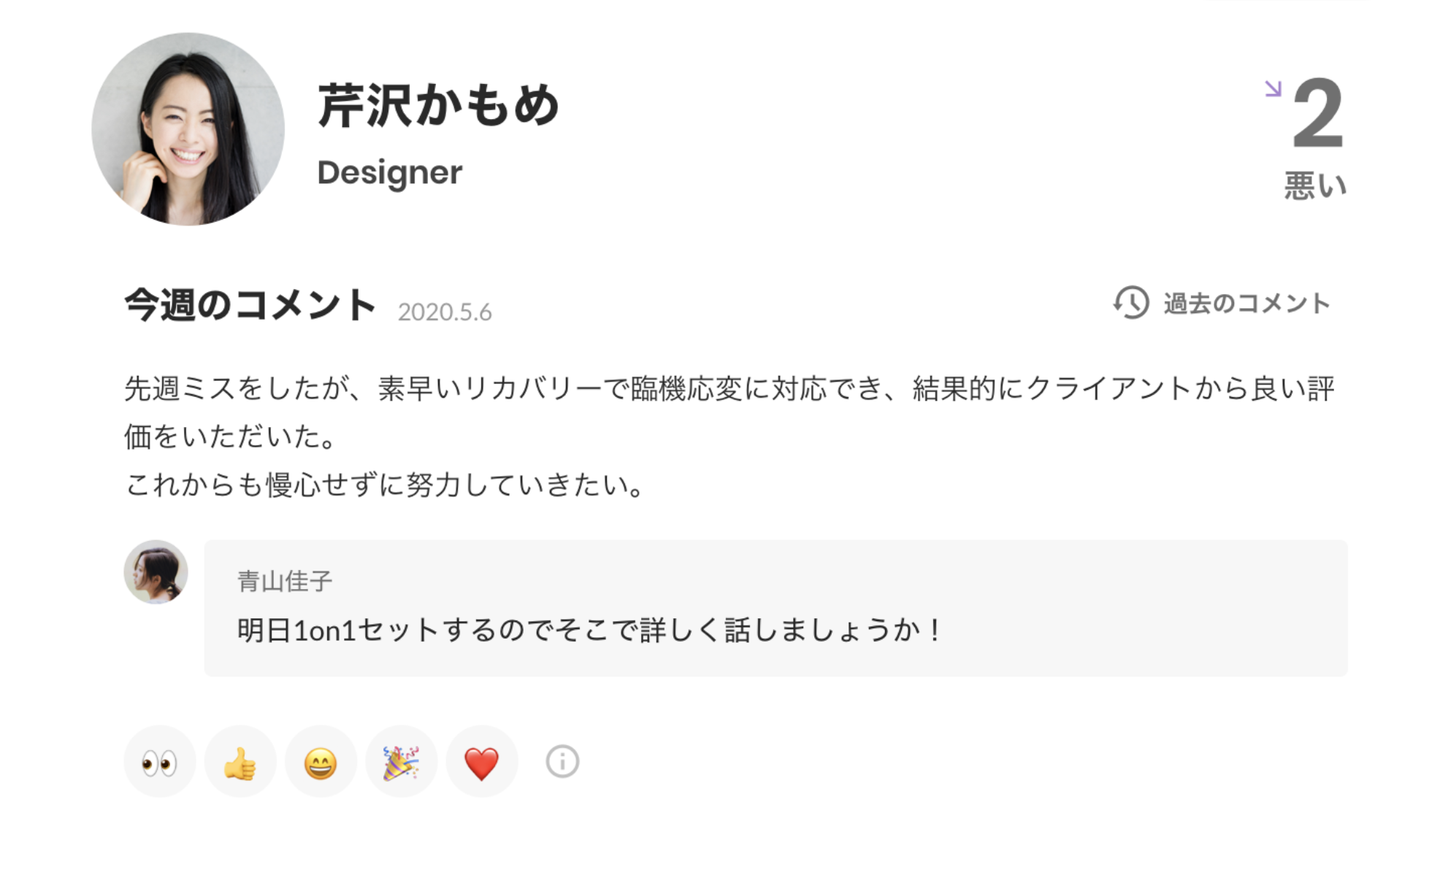Click the score number 2
Viewport: 1440px width, 889px height.
click(1317, 114)
